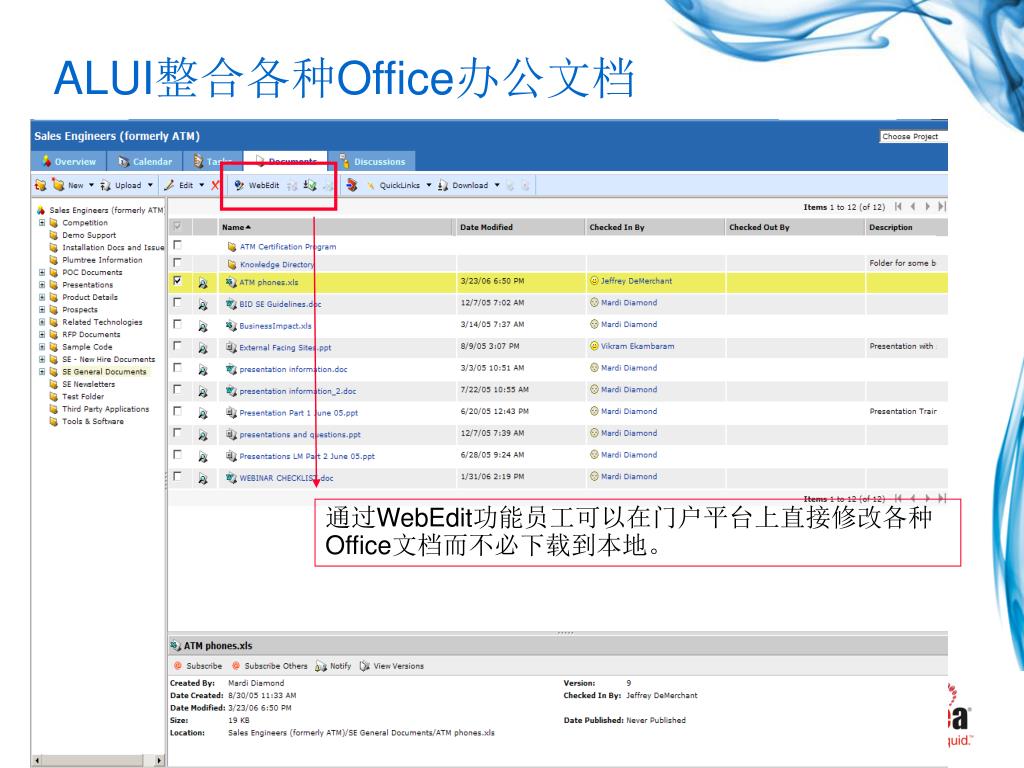
Task: Switch to the Overview tab
Action: click(x=69, y=161)
